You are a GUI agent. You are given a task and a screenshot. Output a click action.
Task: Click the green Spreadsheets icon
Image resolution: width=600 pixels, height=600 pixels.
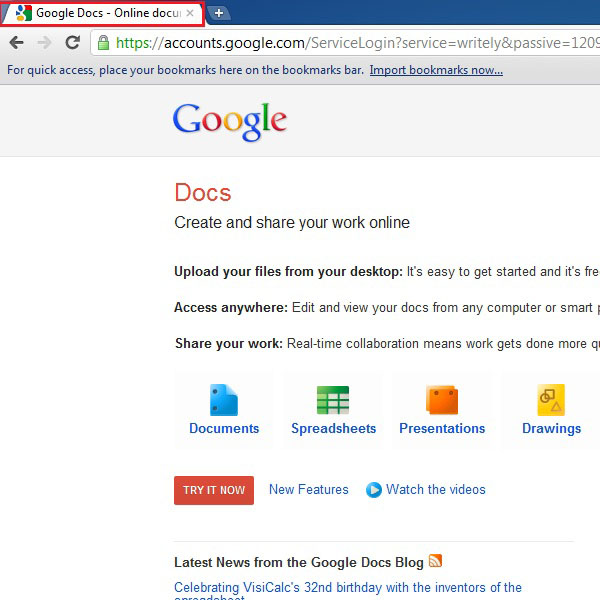tap(333, 400)
